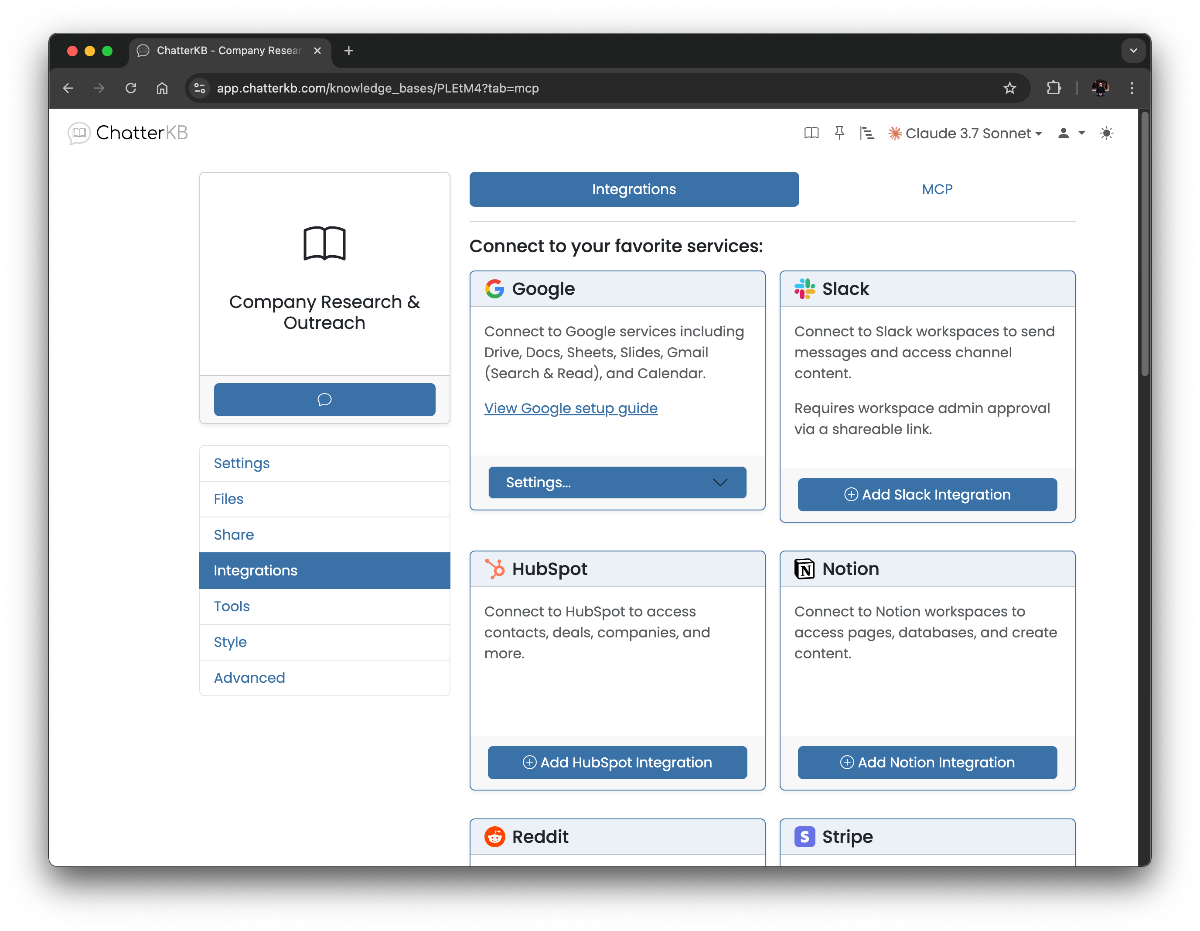This screenshot has width=1200, height=931.
Task: Select Integrations in the sidebar
Action: point(325,570)
